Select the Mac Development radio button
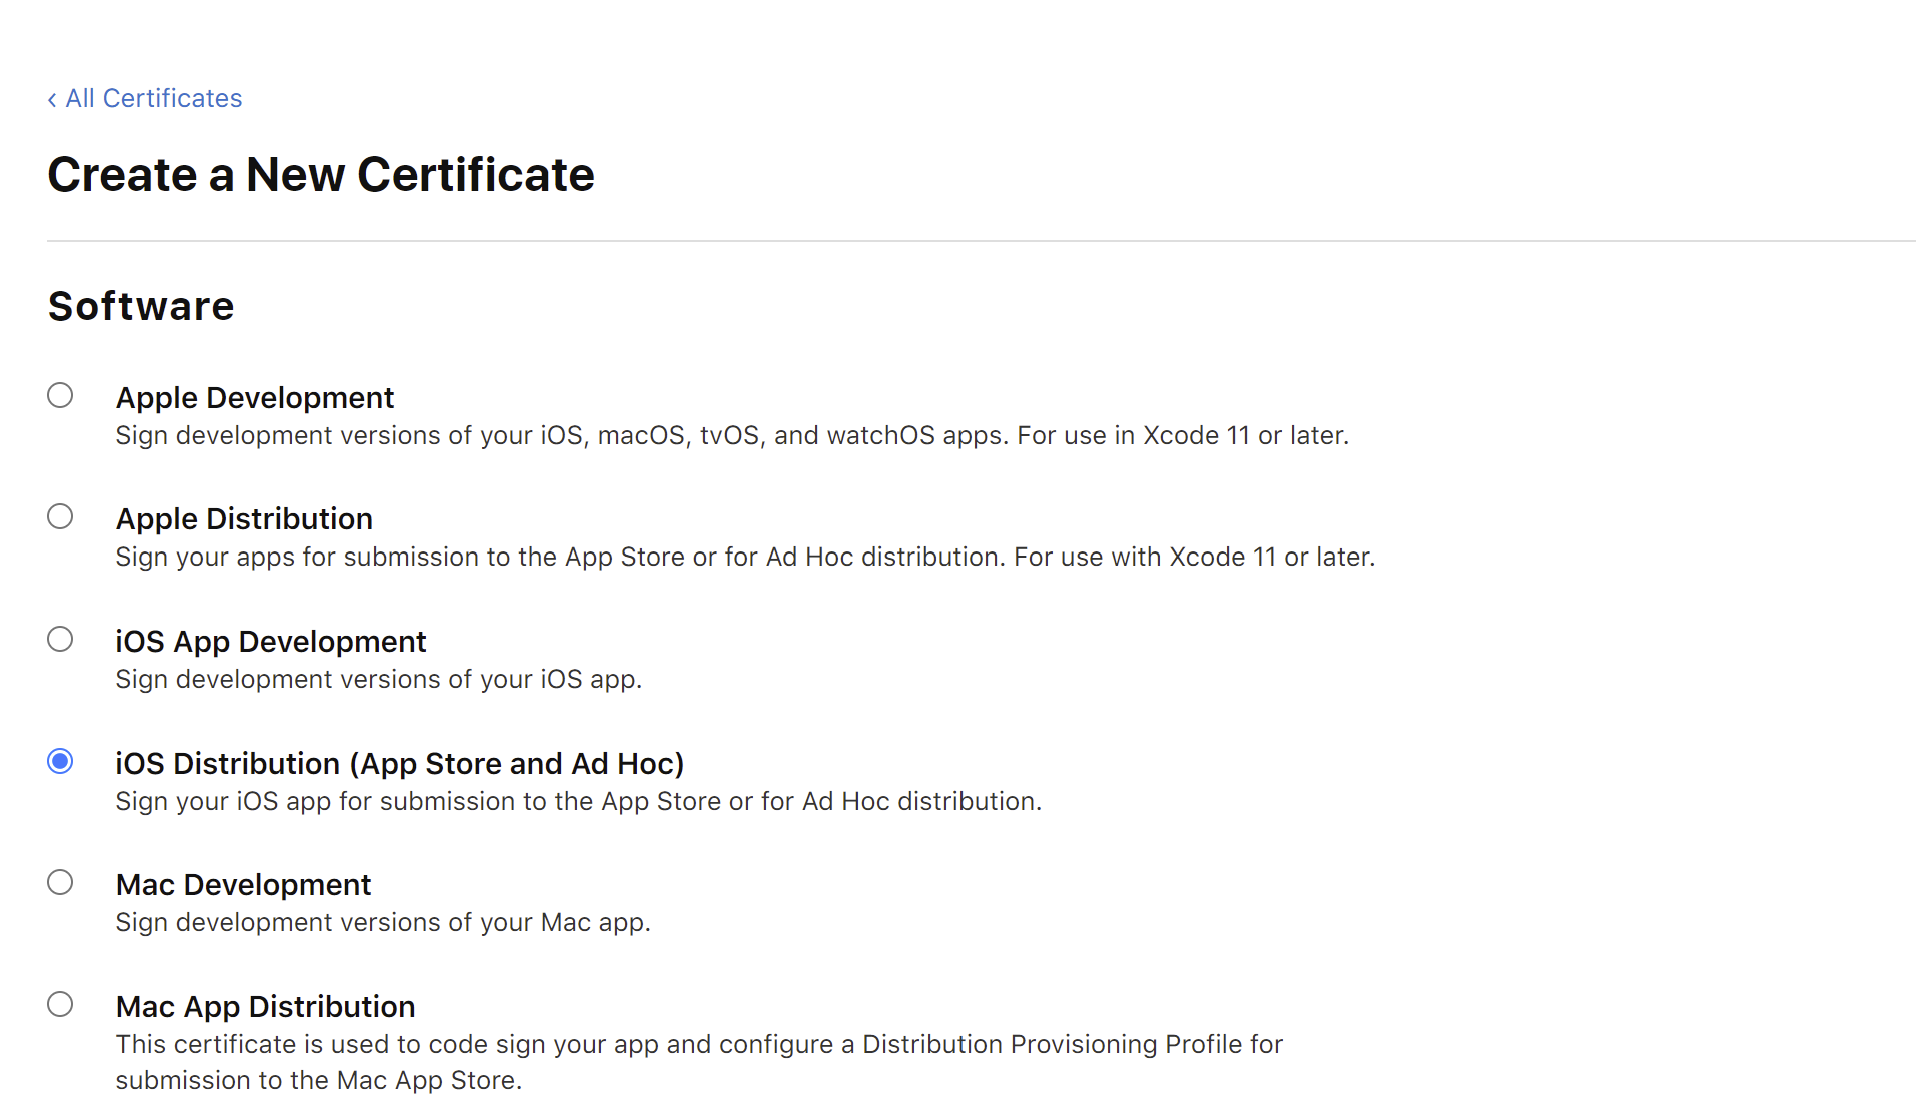Viewport: 1916px width, 1102px height. click(x=60, y=882)
